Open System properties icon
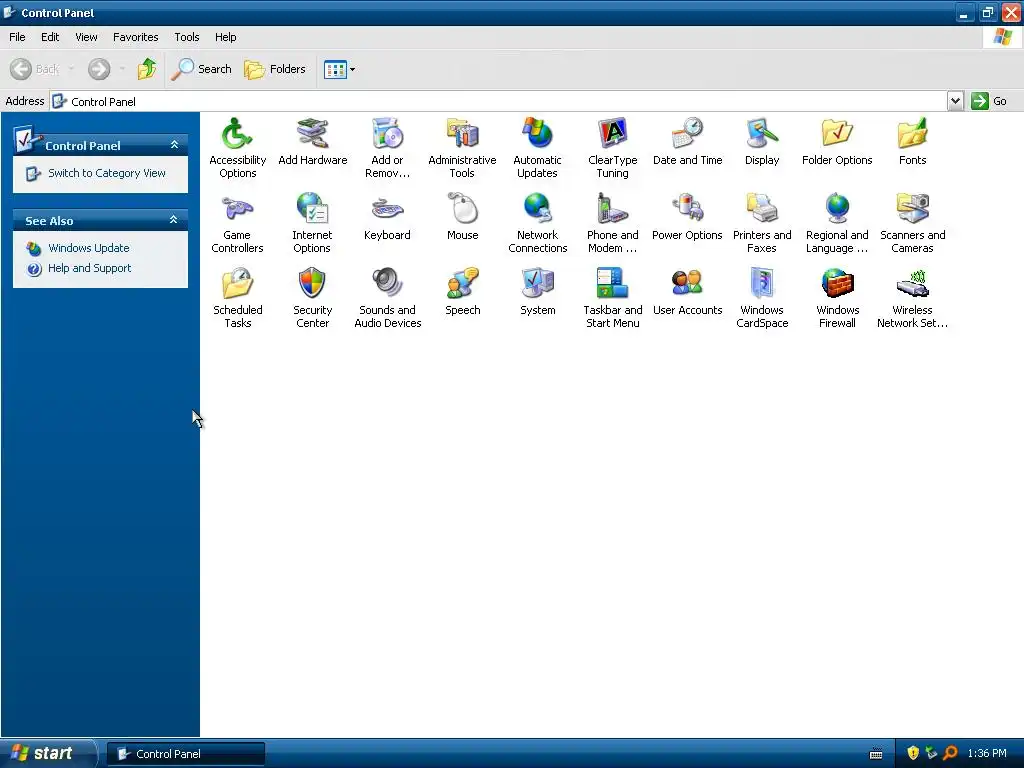This screenshot has width=1024, height=768. coord(537,292)
